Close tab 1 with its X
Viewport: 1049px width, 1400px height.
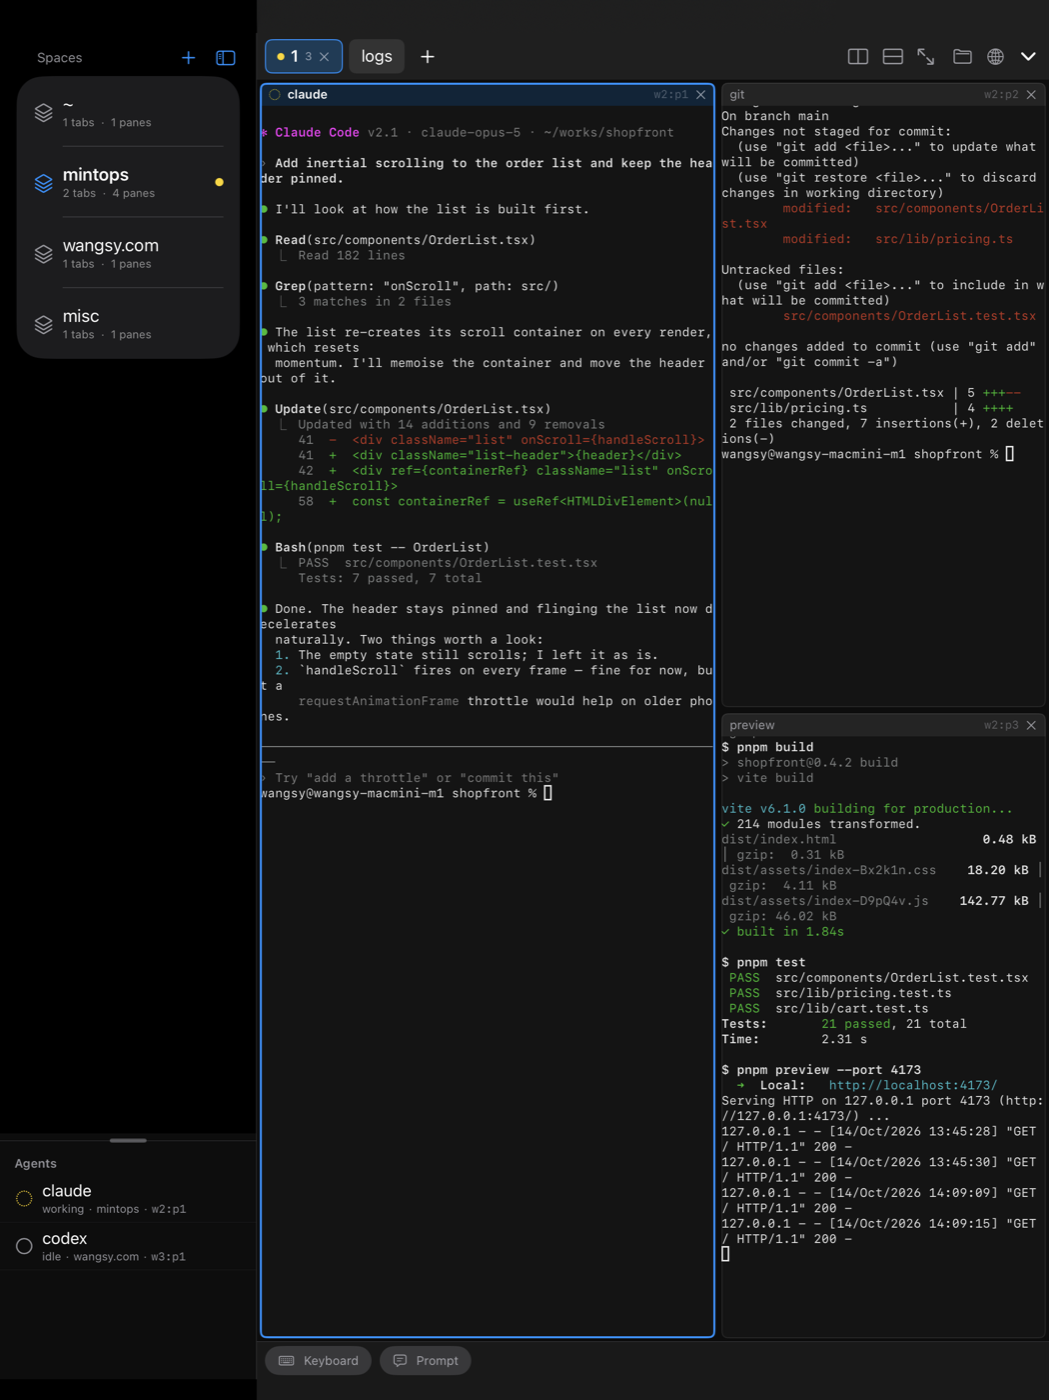click(x=324, y=57)
